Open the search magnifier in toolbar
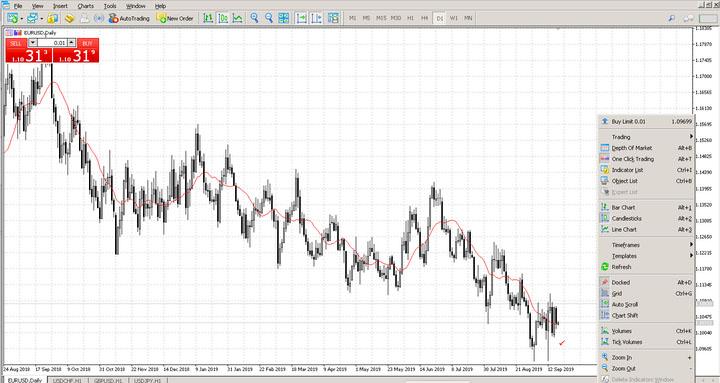 [x=671, y=18]
